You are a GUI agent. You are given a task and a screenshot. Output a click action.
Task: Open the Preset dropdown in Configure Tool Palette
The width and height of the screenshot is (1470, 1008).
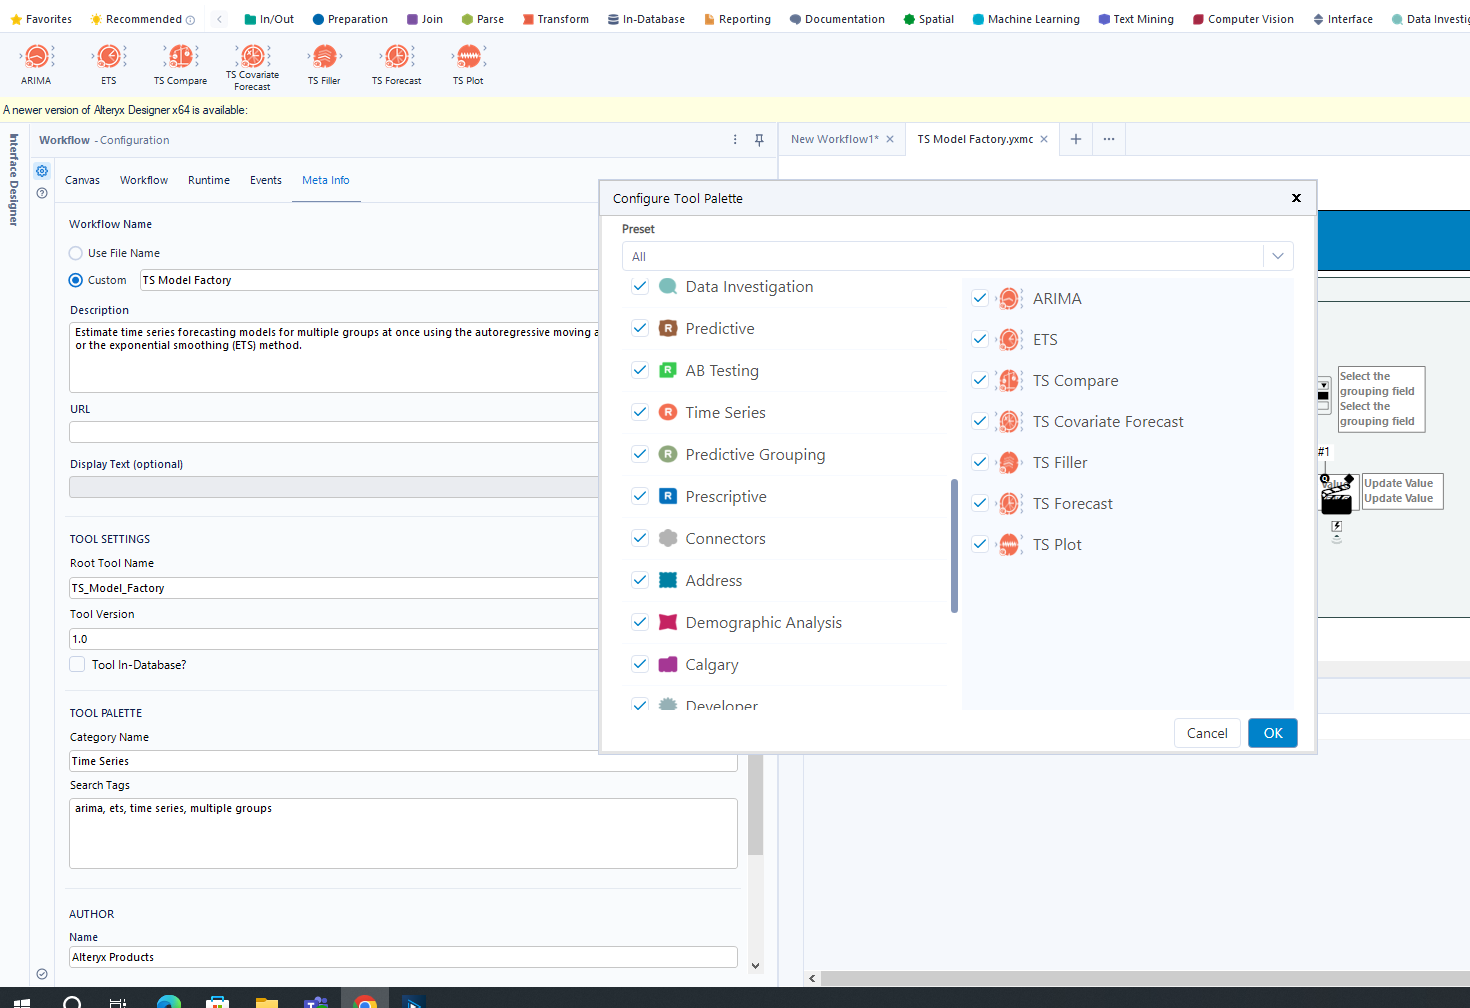pyautogui.click(x=1277, y=256)
